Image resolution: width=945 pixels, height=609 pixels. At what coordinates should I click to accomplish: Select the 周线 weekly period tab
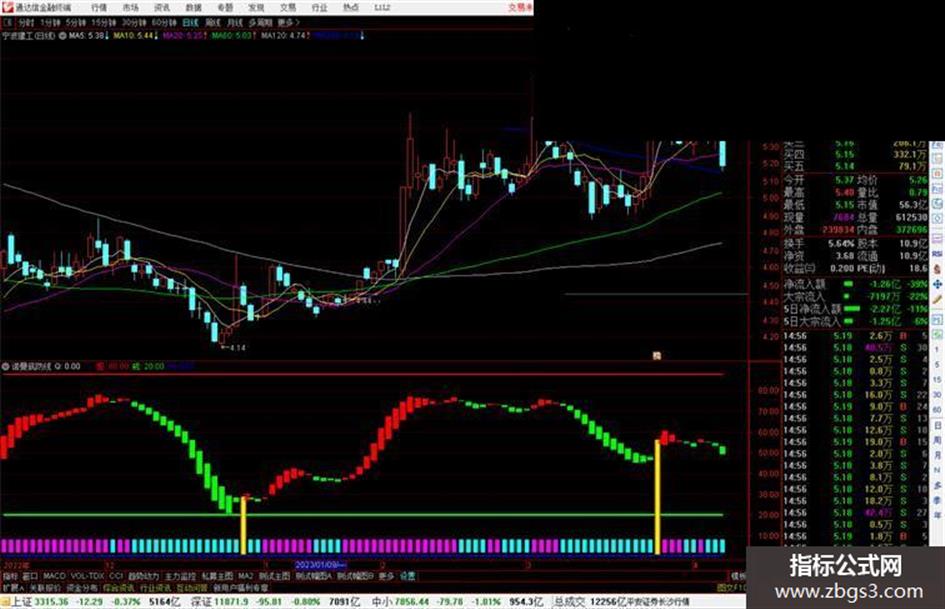[213, 22]
